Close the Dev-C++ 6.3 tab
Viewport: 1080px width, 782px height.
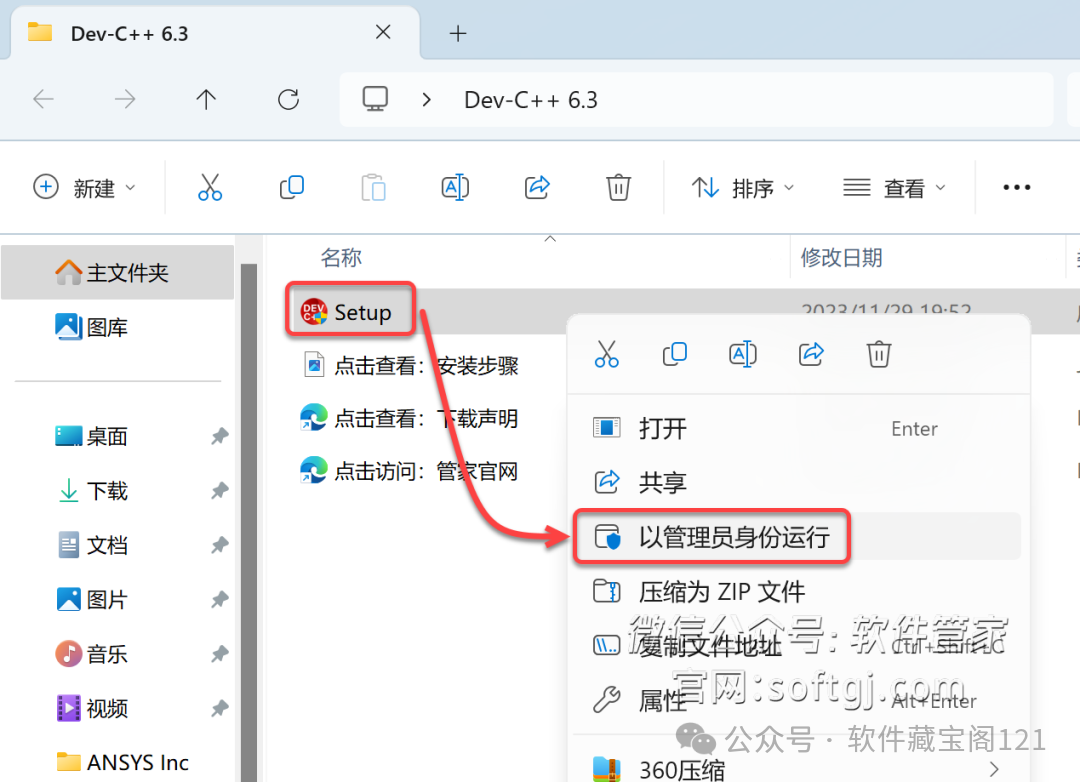pyautogui.click(x=383, y=32)
